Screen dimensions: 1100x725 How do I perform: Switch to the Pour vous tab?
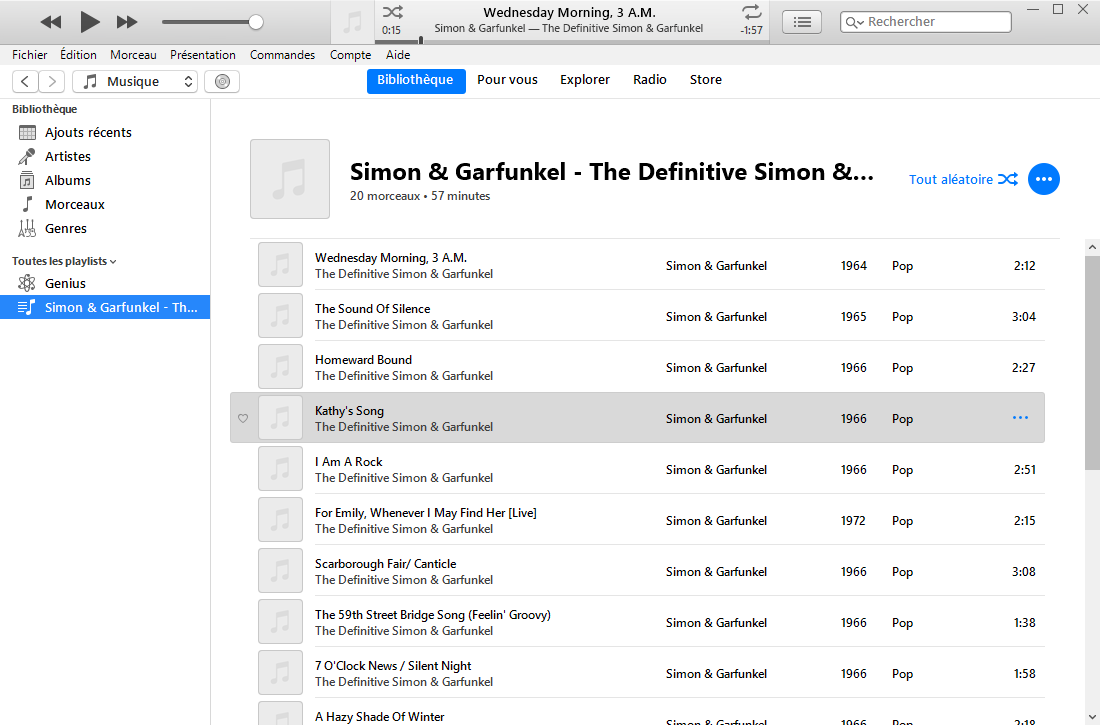click(x=507, y=80)
